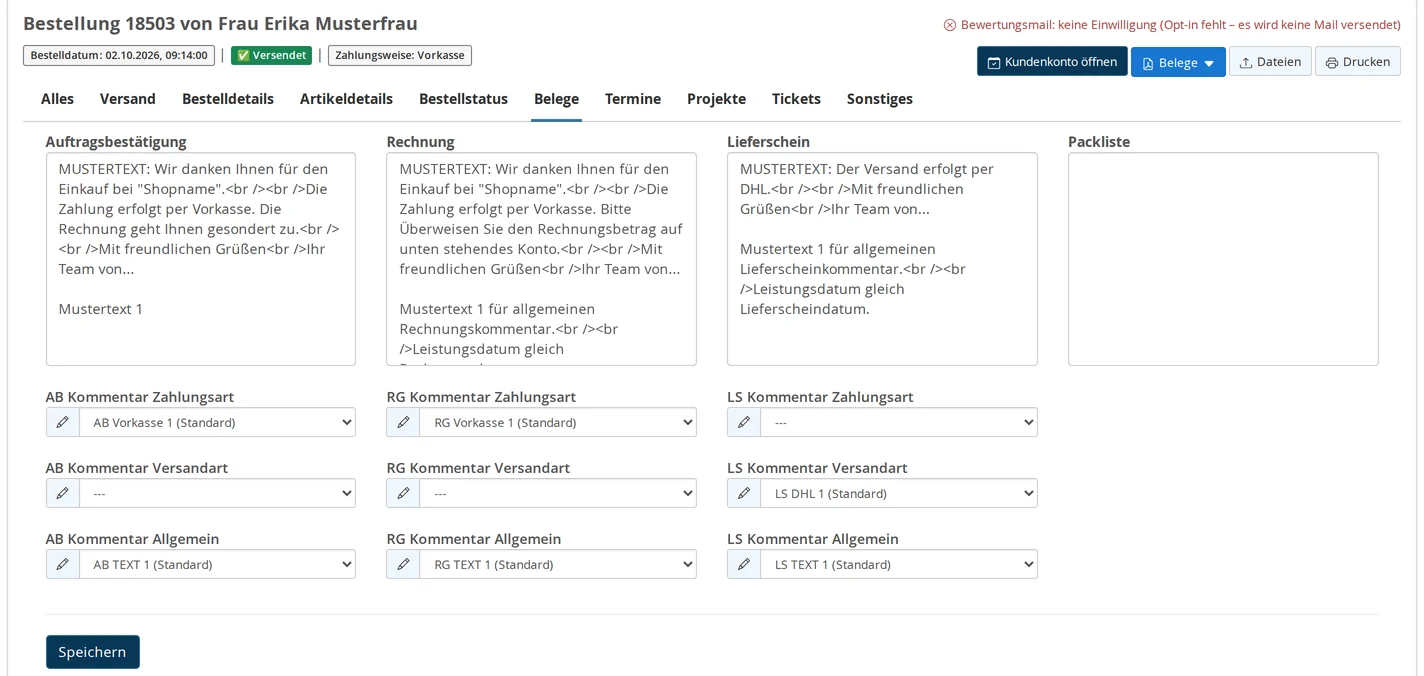
Task: Click the Drucken button
Action: [x=1358, y=62]
